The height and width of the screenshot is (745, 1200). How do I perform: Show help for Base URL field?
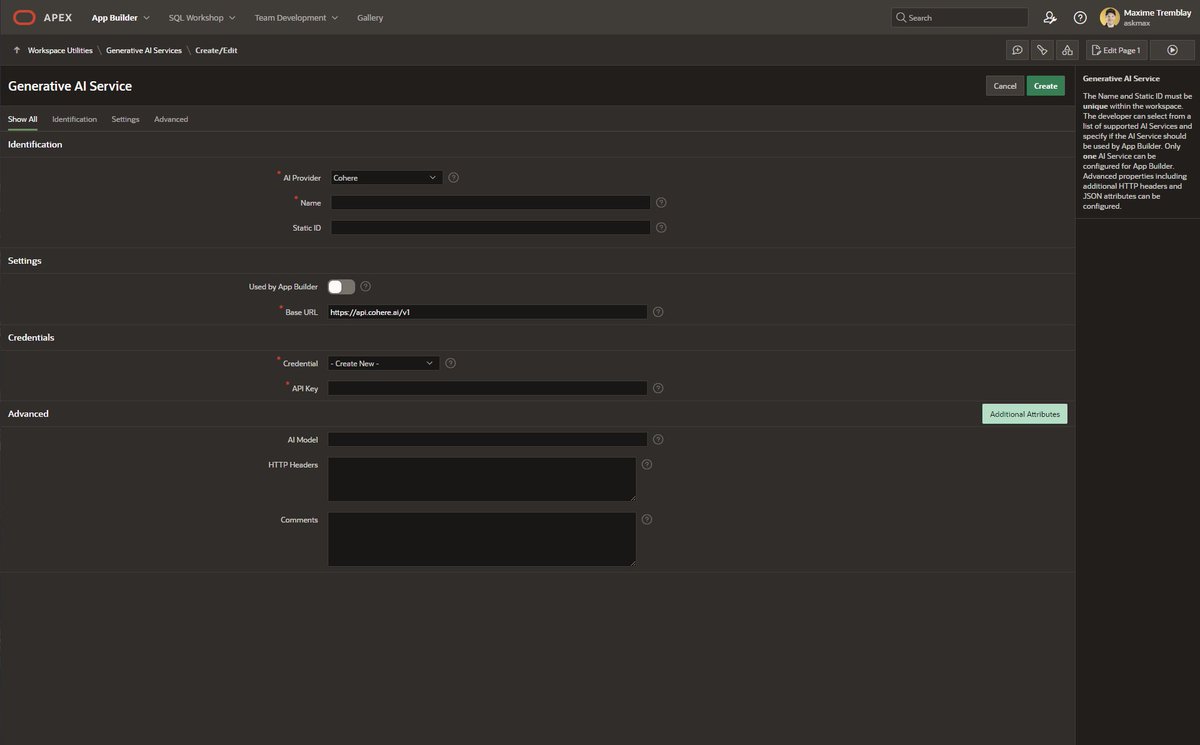(x=658, y=312)
